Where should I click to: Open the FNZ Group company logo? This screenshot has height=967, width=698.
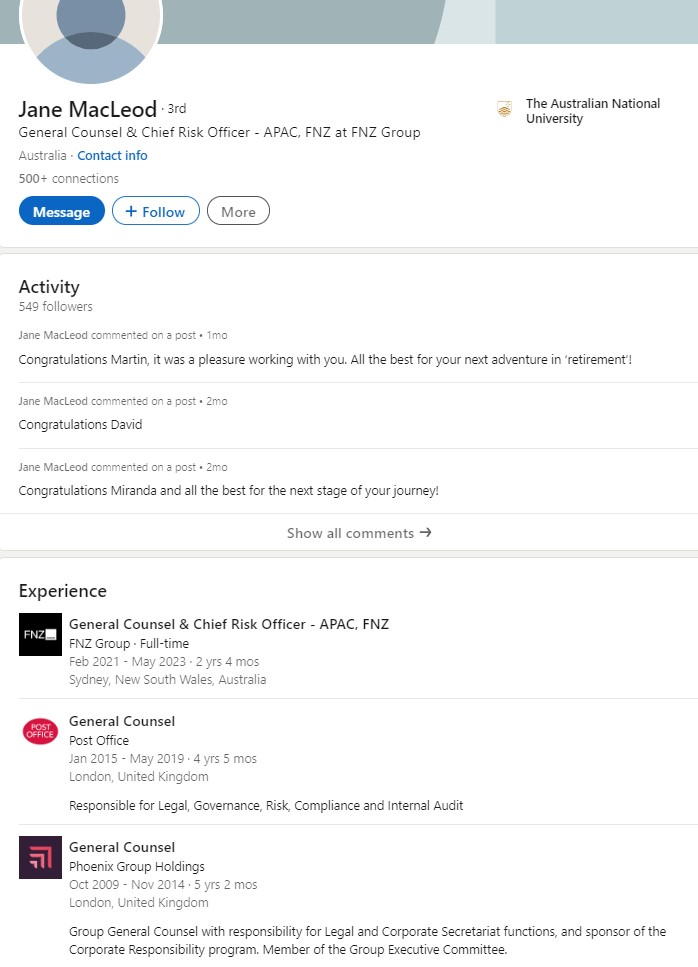pyautogui.click(x=40, y=634)
